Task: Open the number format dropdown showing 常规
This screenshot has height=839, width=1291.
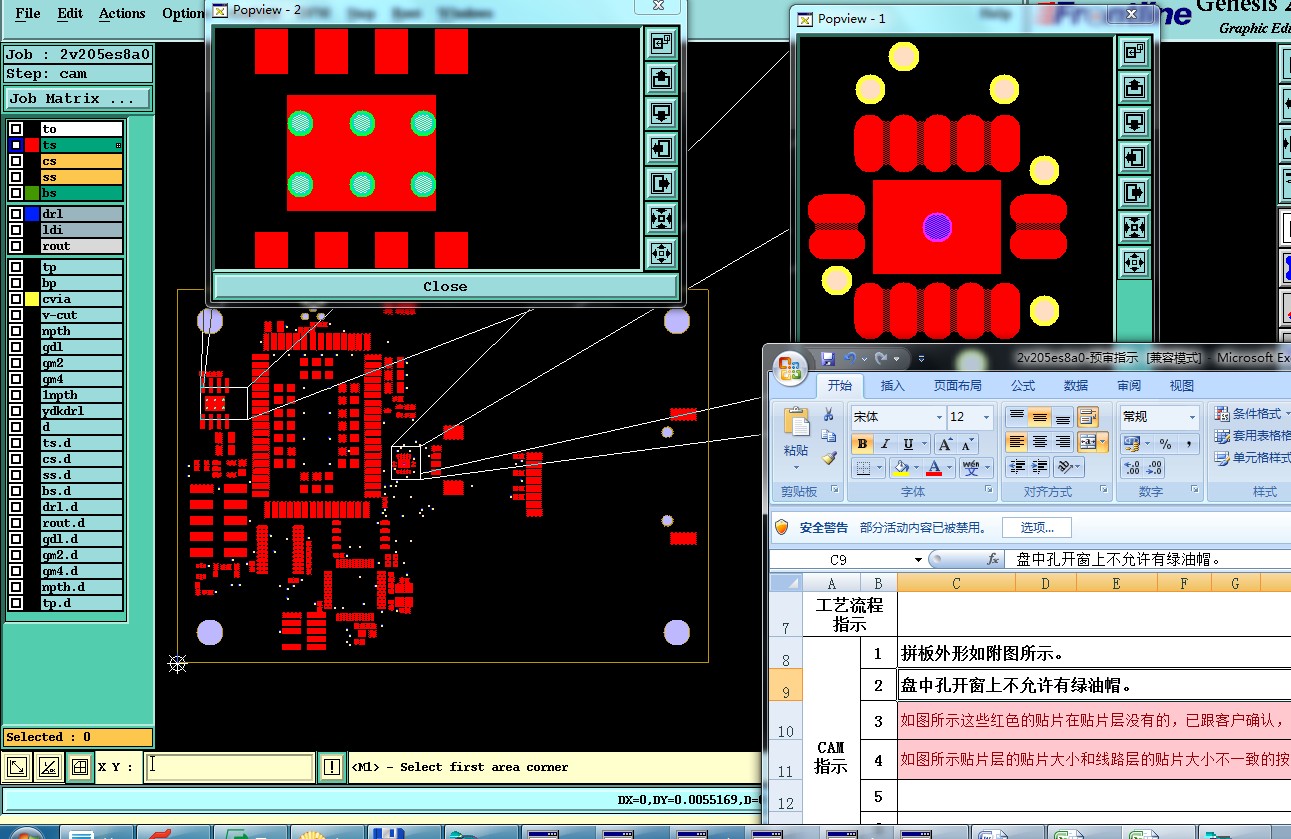Action: point(1192,417)
